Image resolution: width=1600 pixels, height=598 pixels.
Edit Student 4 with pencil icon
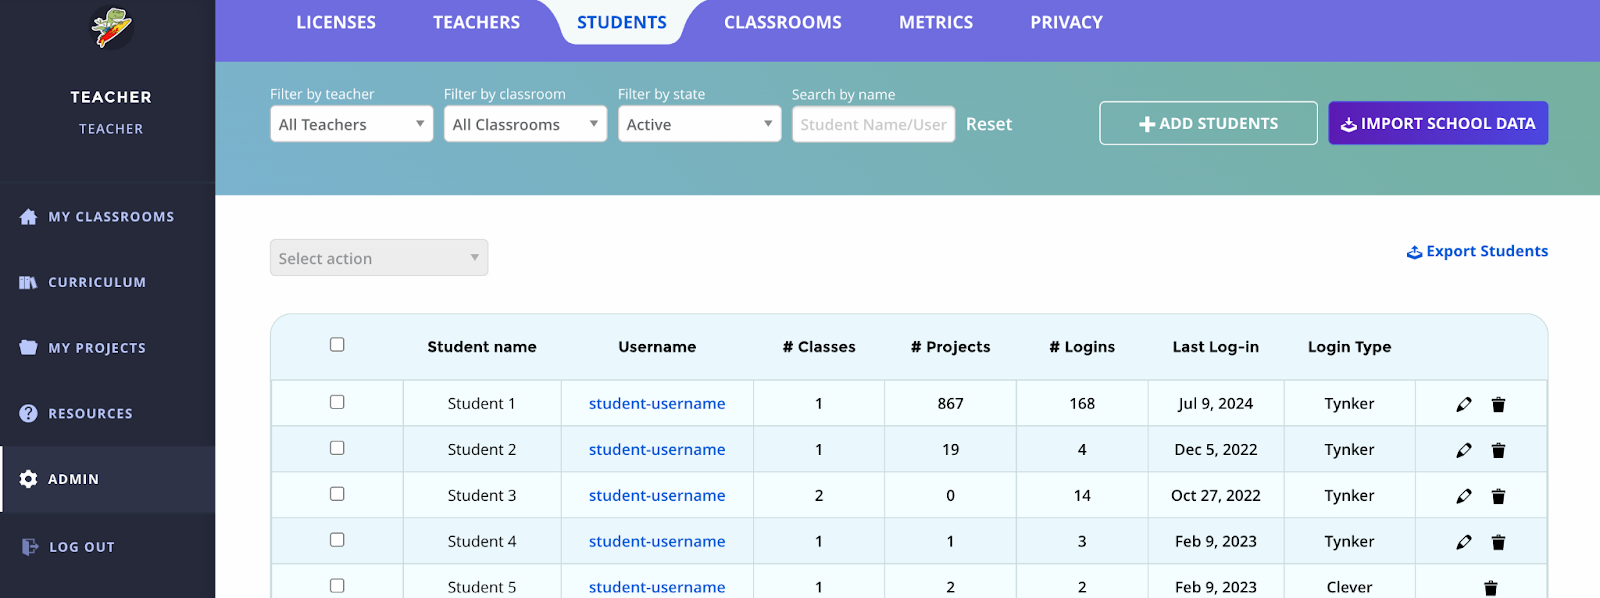[x=1464, y=542]
